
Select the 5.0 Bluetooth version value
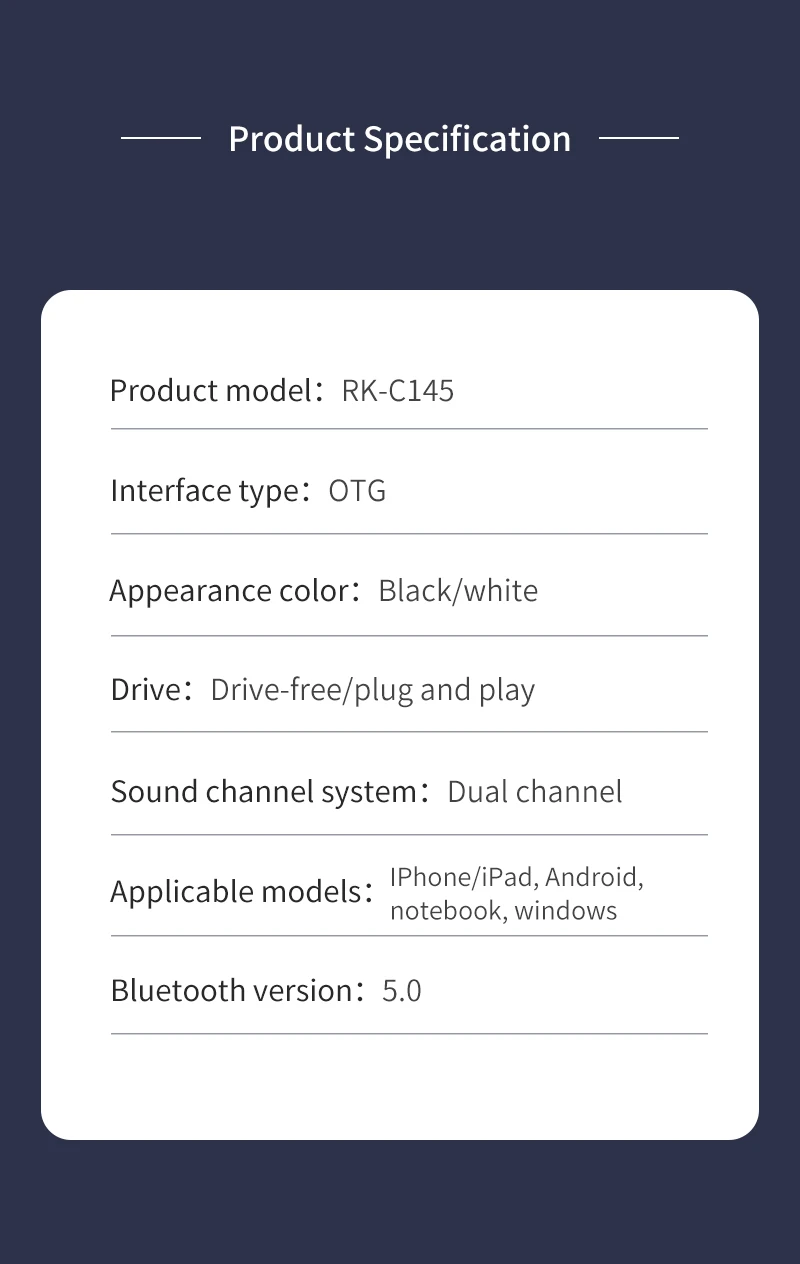click(x=402, y=991)
